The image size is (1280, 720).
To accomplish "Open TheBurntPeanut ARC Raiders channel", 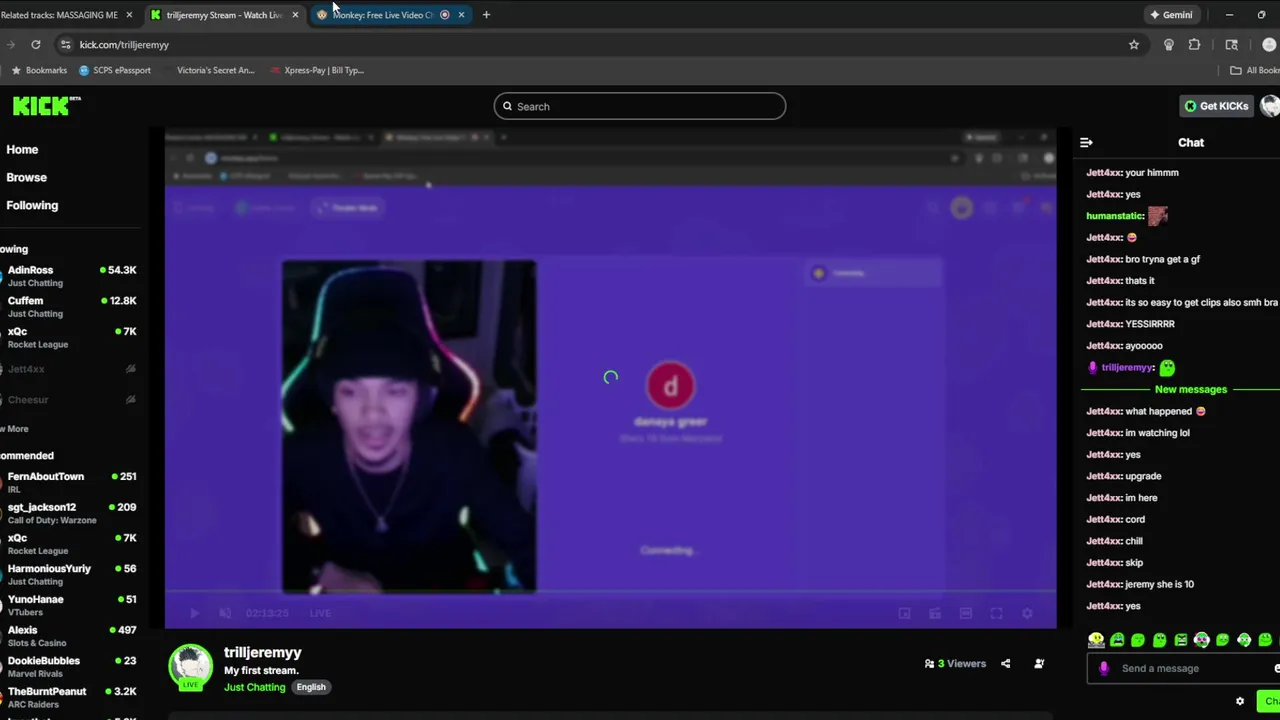I will click(70, 698).
